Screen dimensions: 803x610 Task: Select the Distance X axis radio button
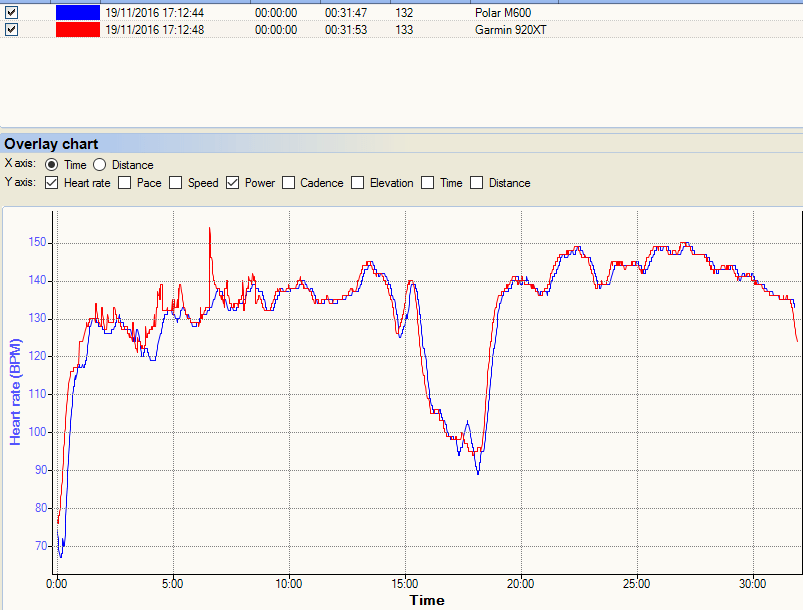click(99, 164)
